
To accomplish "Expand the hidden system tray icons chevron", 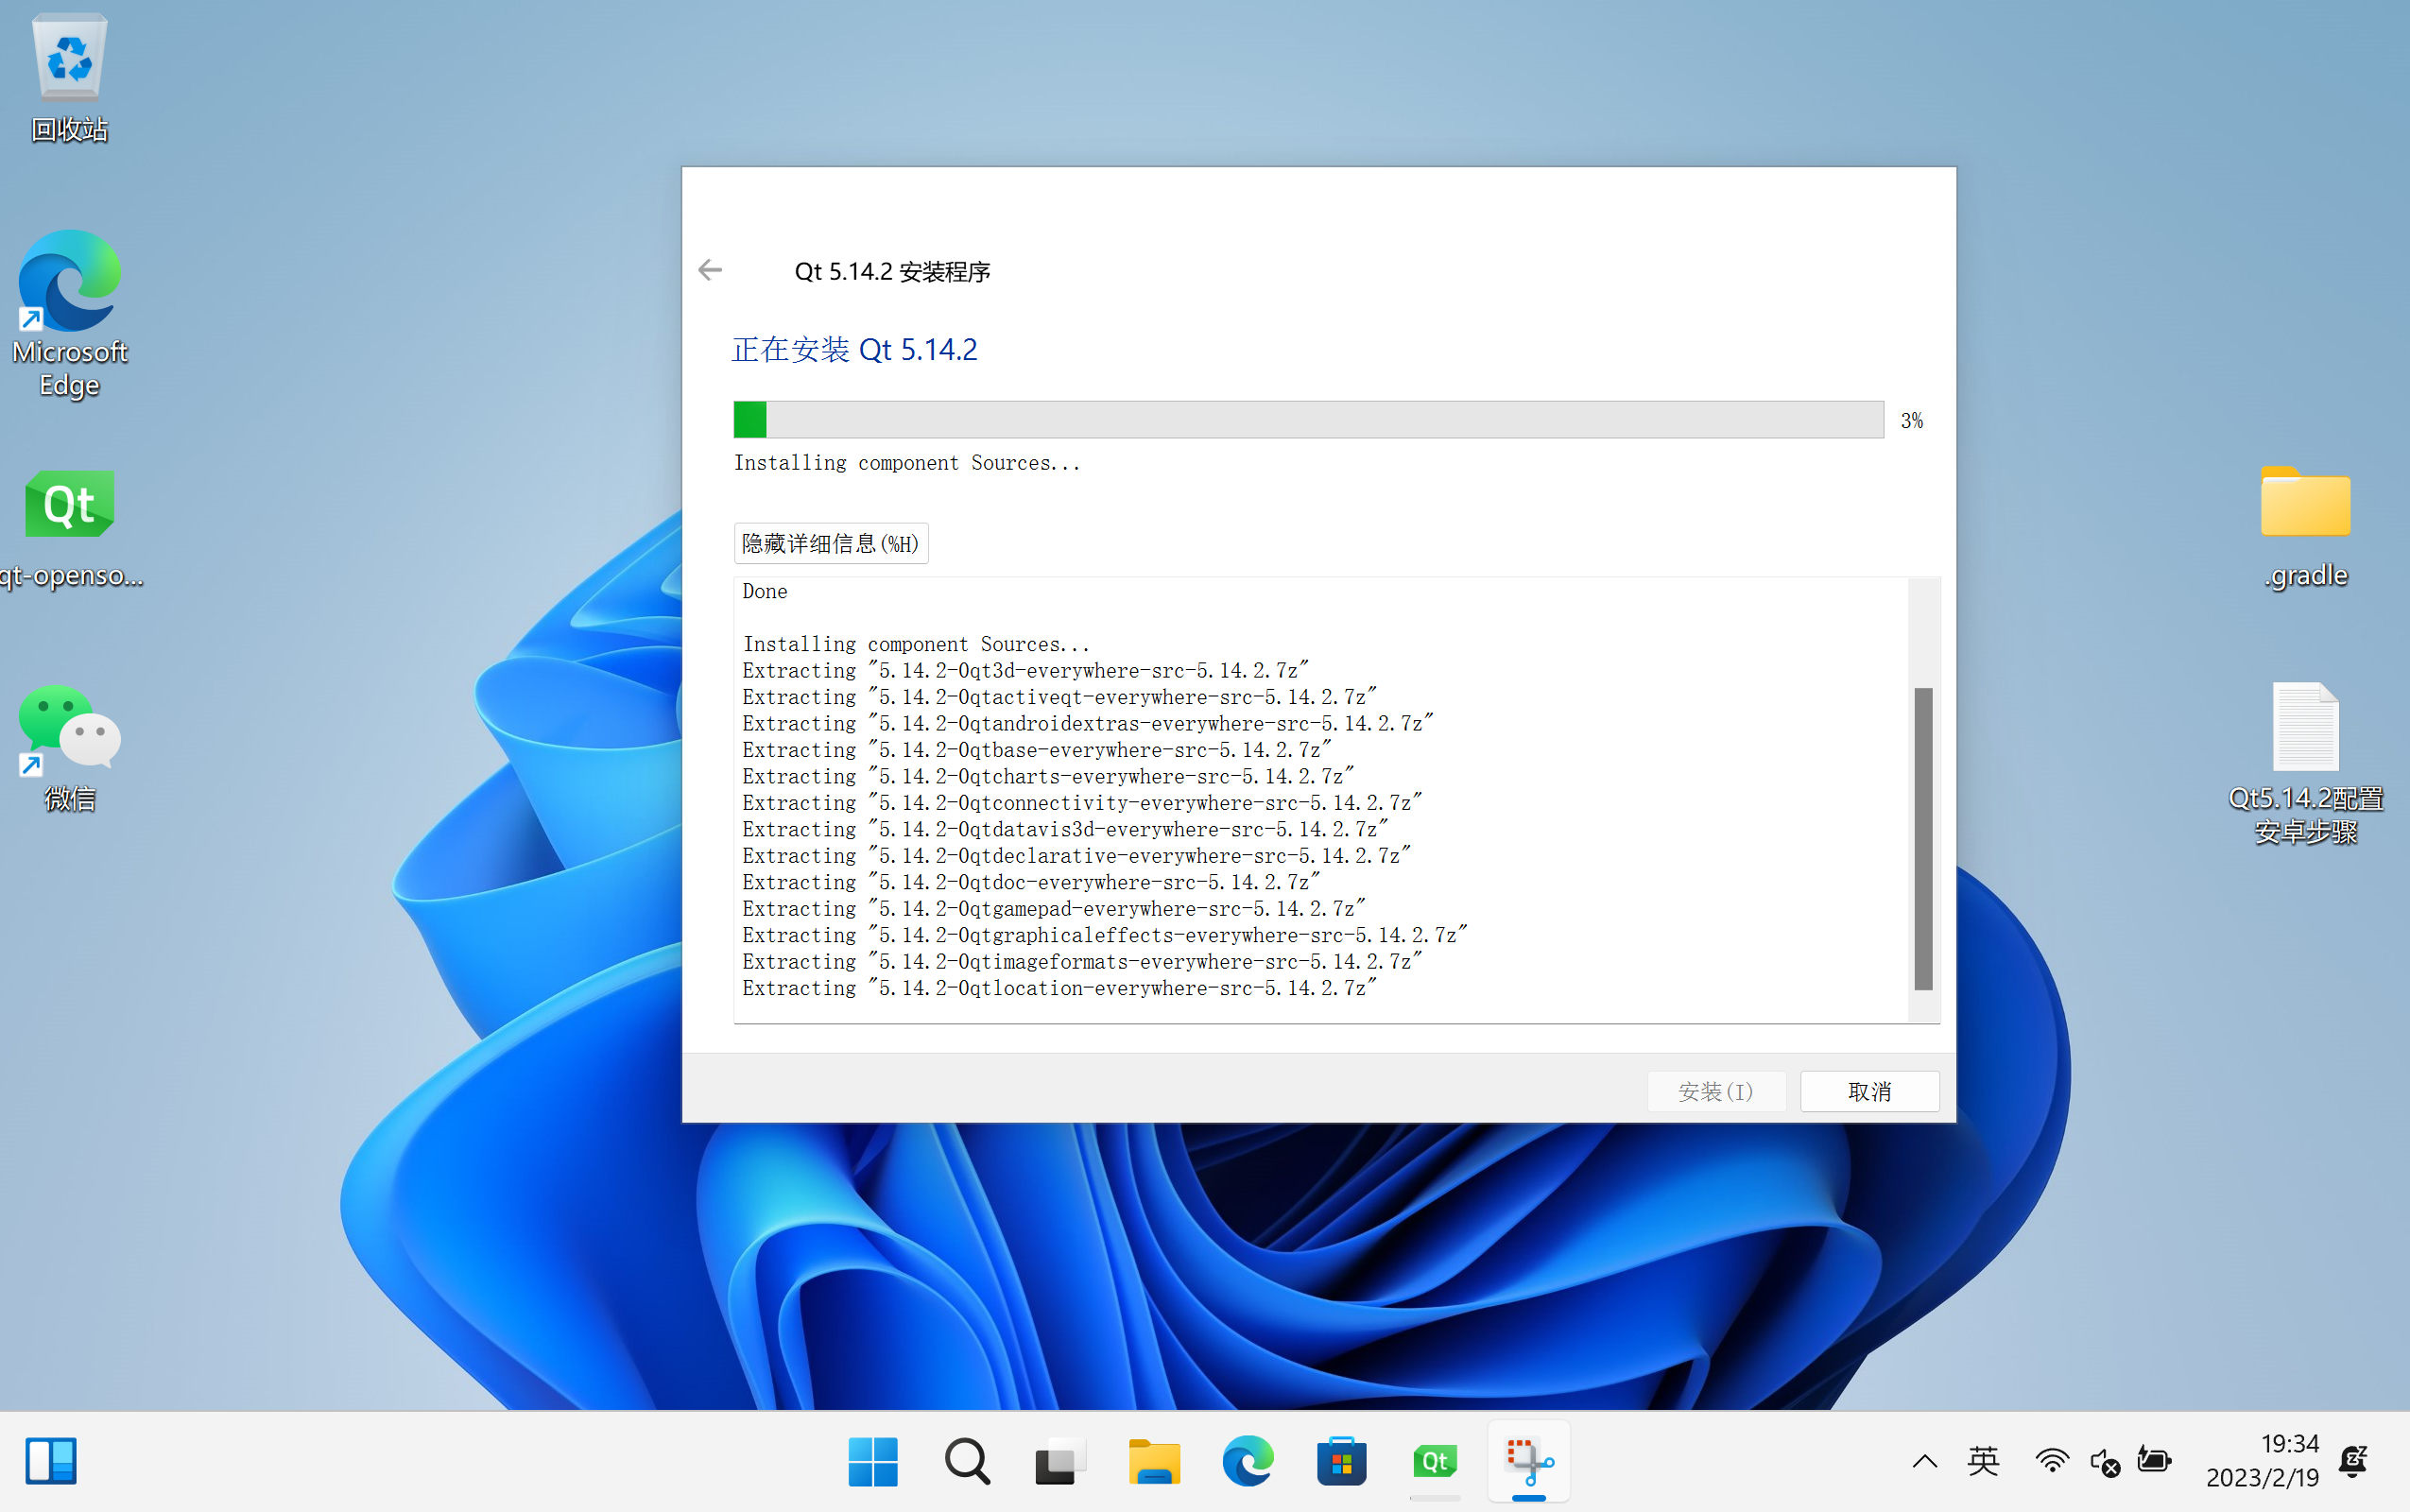I will click(1924, 1462).
